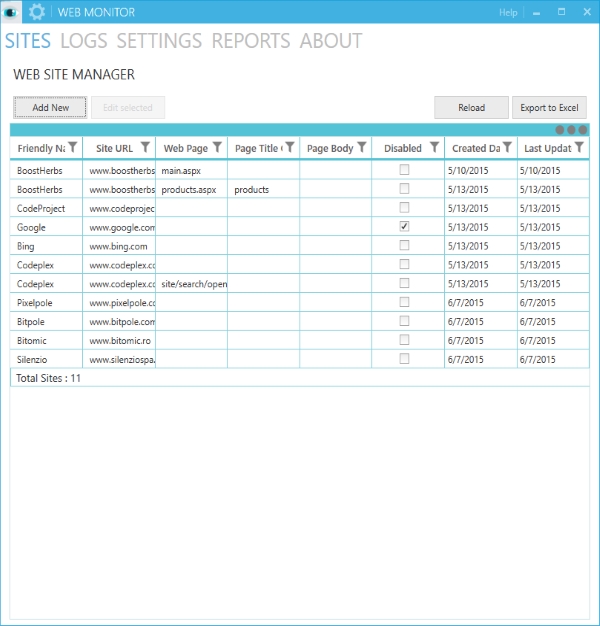Screen dimensions: 600x626
Task: Click the Total Sites : 11 footer
Action: point(48,378)
